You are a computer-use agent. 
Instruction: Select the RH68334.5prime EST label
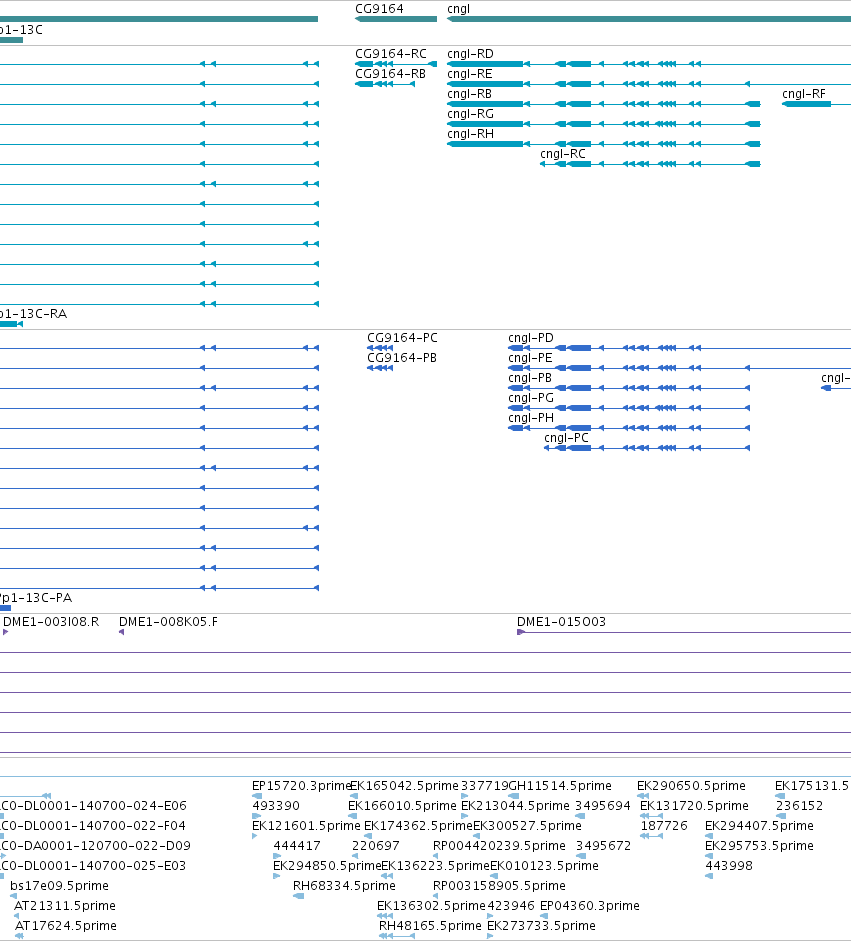[344, 886]
